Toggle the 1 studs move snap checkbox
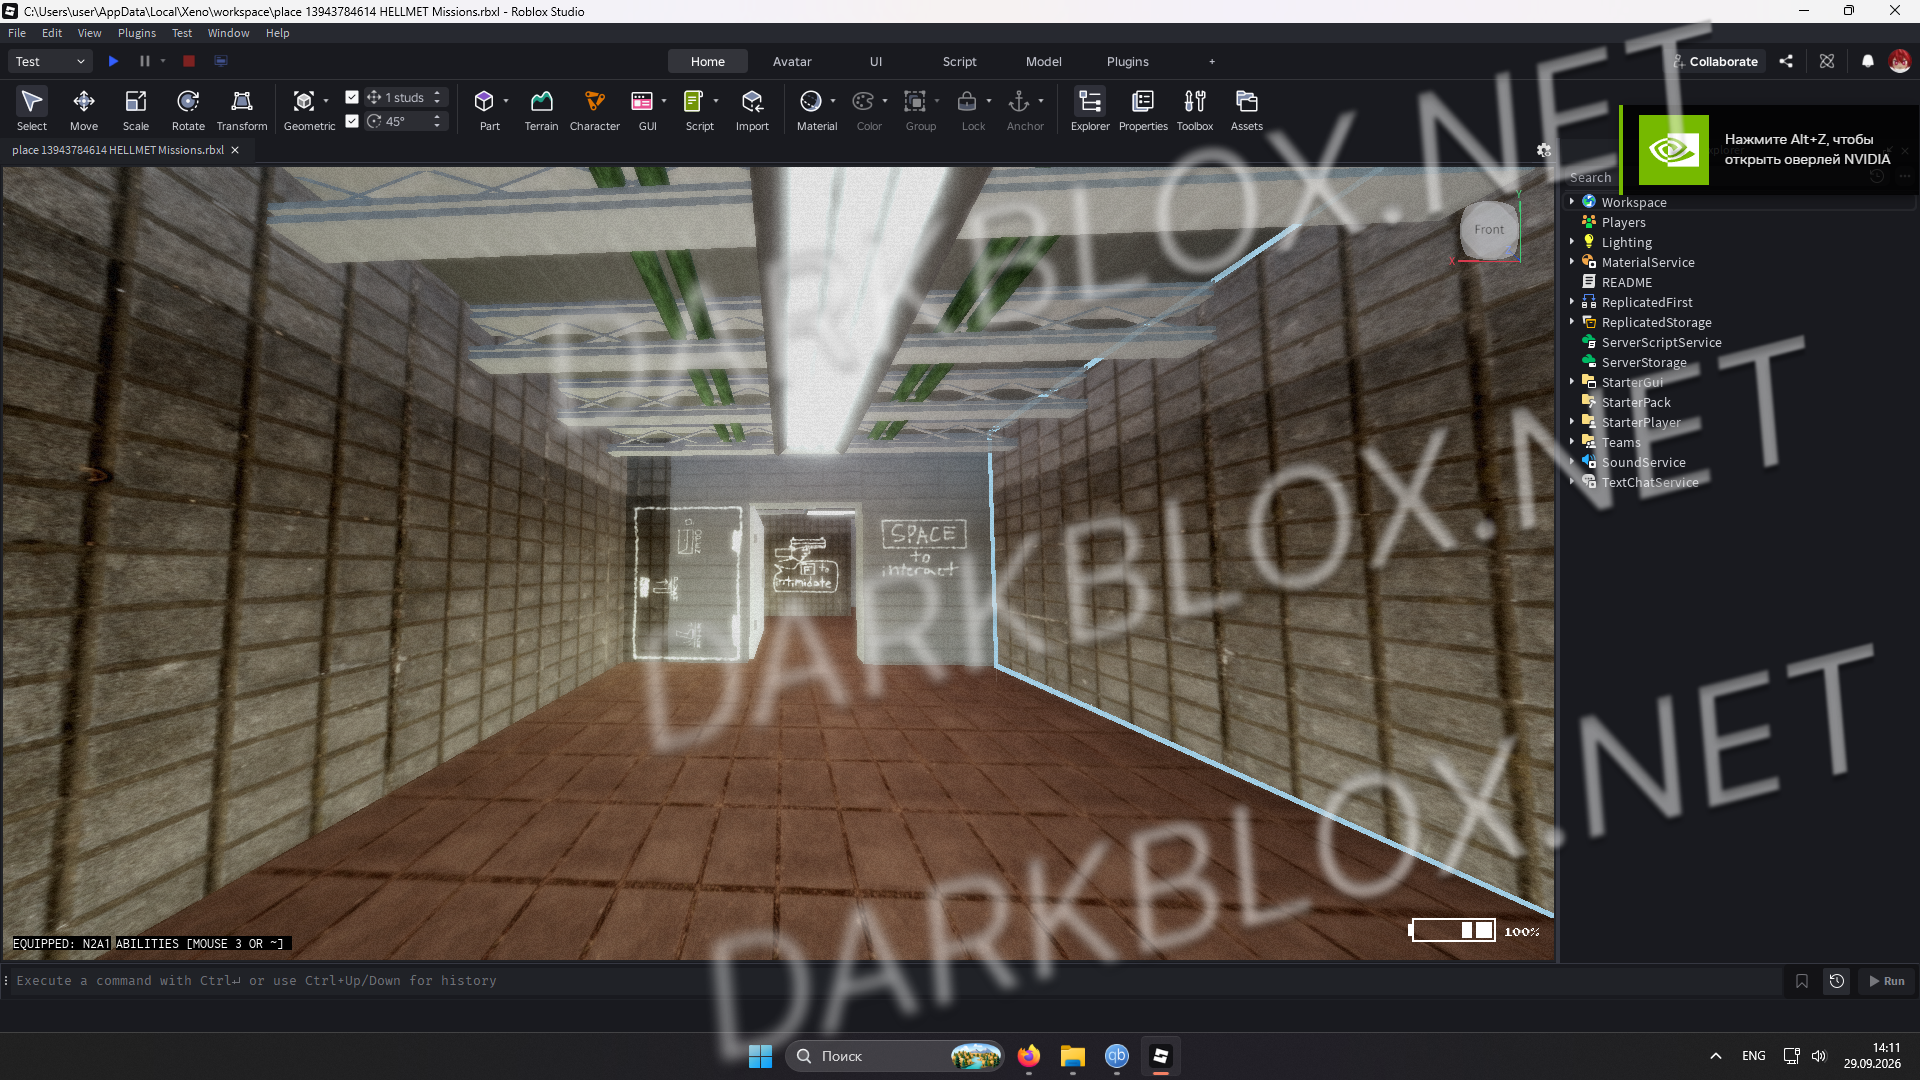1920x1080 pixels. 352,97
